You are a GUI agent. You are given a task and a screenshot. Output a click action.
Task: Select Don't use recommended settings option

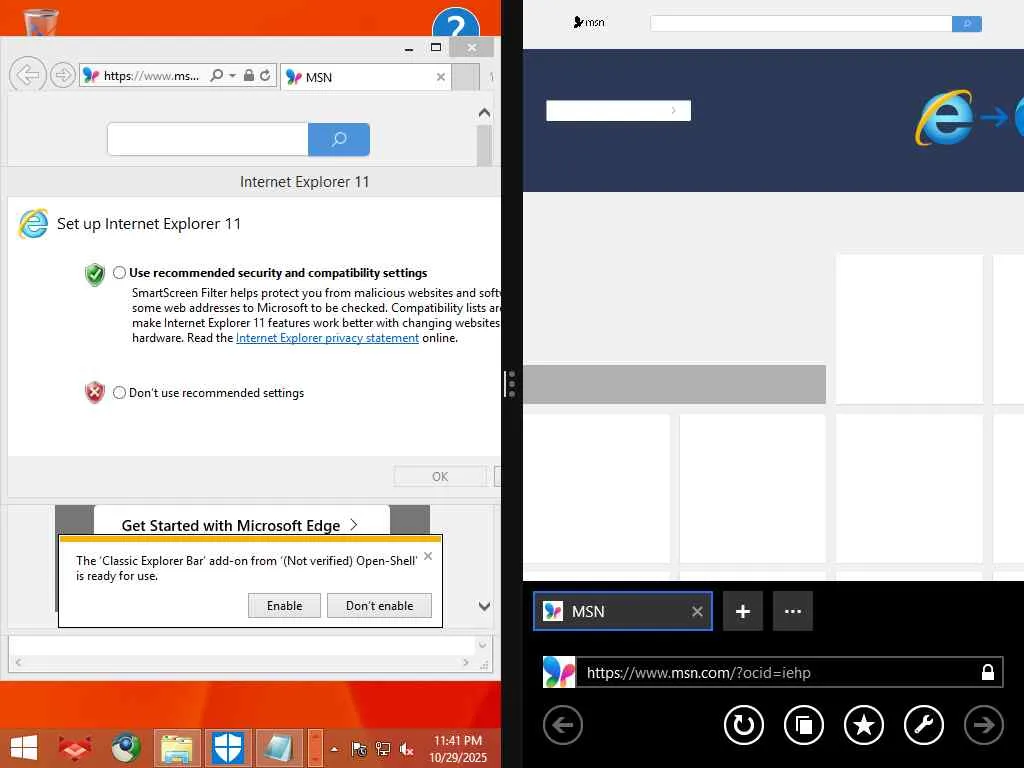(119, 392)
